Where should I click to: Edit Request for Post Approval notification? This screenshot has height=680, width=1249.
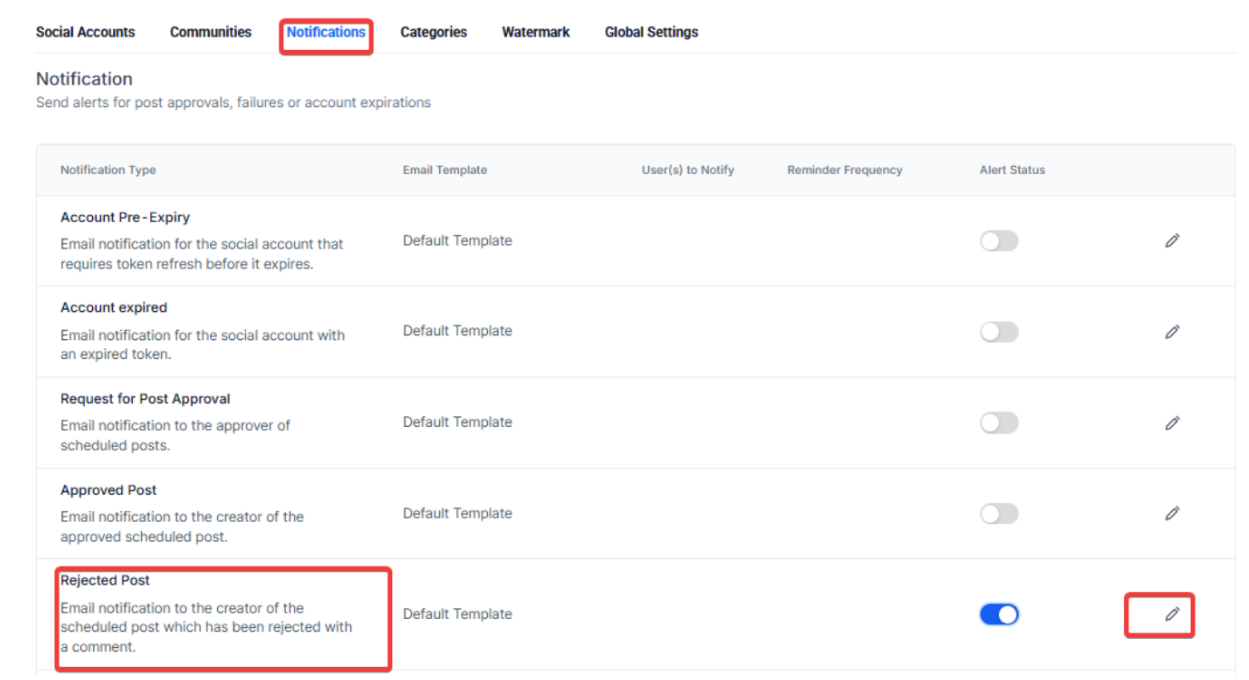(1172, 423)
